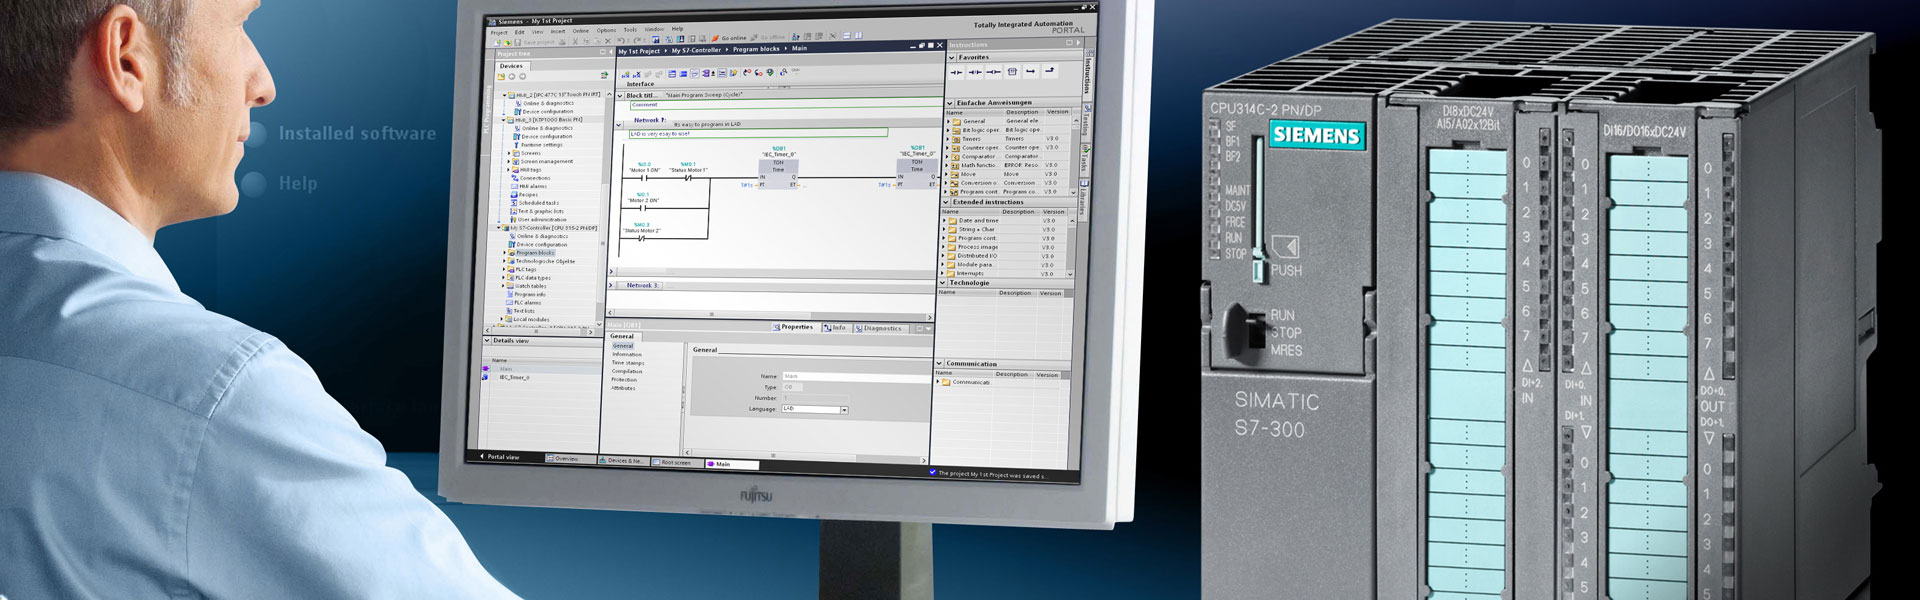Screen dimensions: 1920x600
Task: Open the Insert menu
Action: [558, 31]
